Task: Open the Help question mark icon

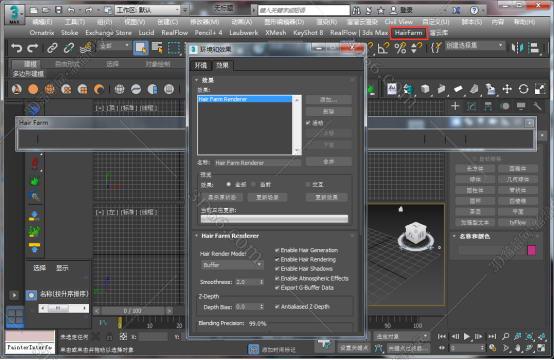Action: click(x=474, y=10)
